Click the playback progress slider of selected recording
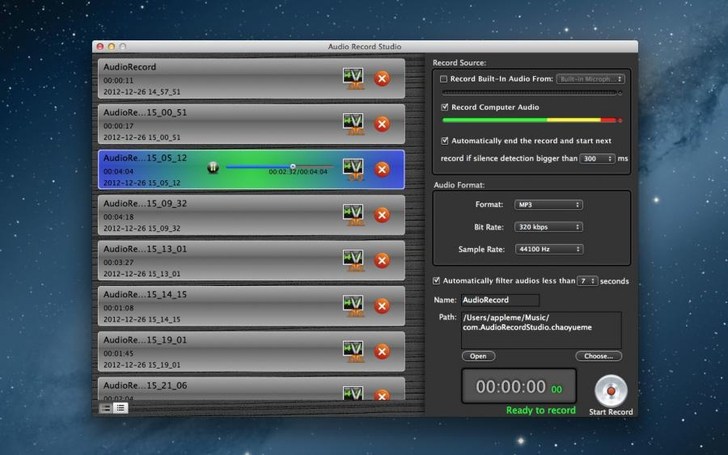The image size is (728, 455). tap(280, 166)
